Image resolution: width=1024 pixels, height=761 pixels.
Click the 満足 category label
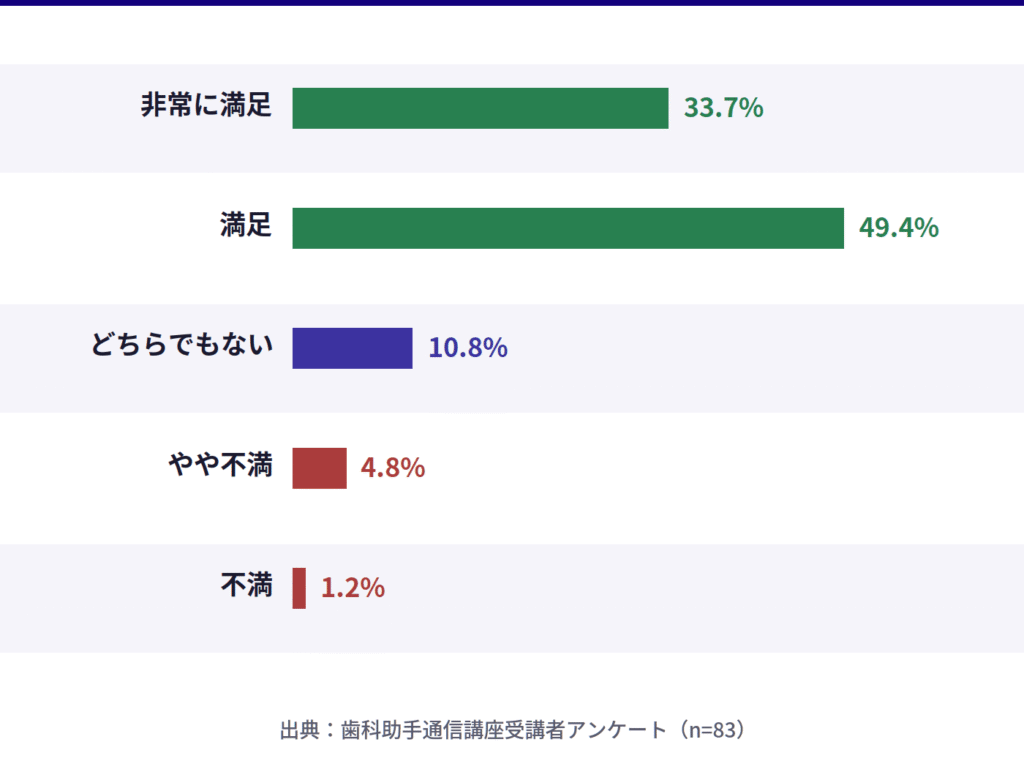click(x=246, y=227)
